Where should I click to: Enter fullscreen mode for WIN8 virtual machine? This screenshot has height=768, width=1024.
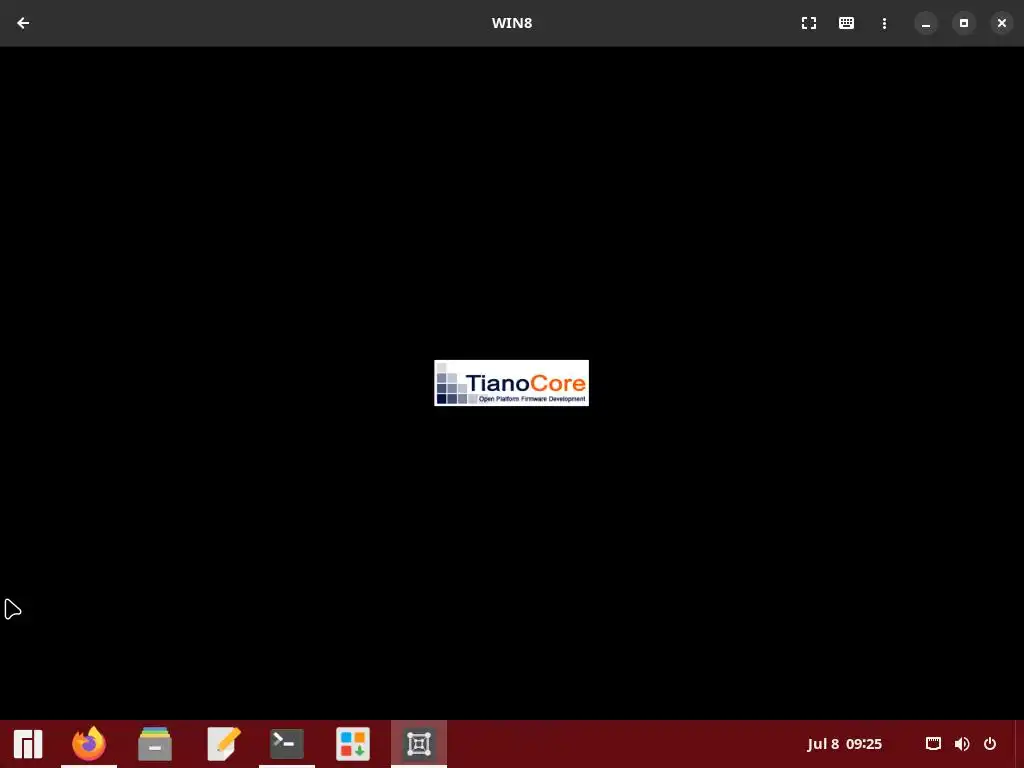pos(808,23)
